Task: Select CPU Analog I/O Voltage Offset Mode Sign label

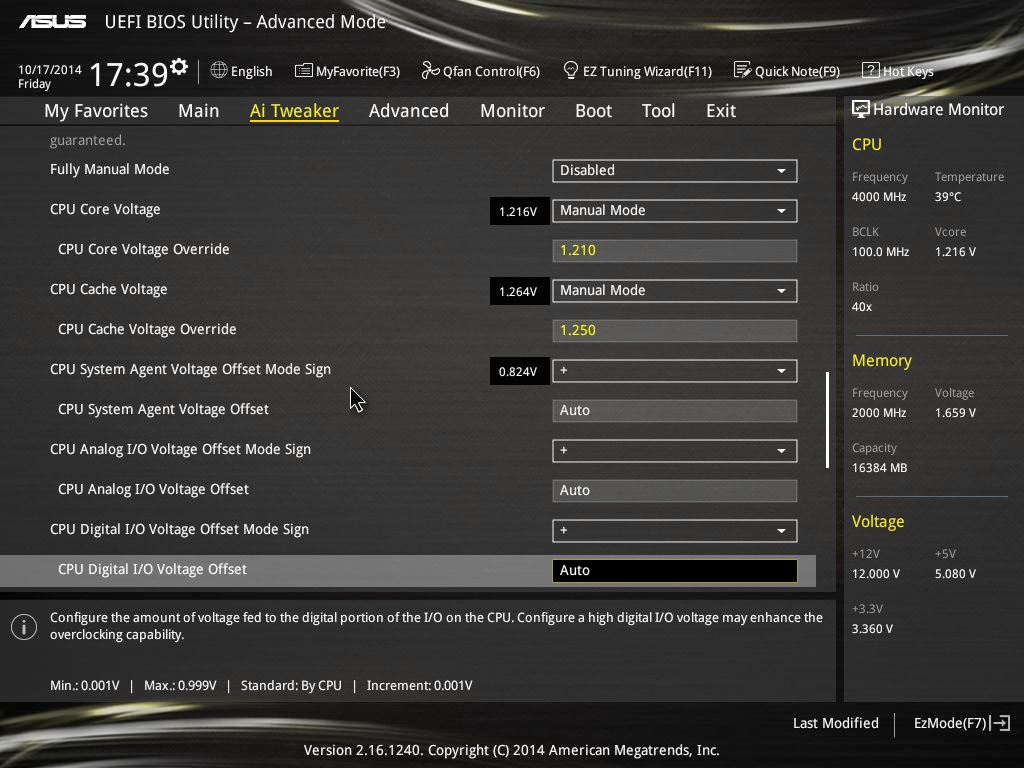Action: 180,449
